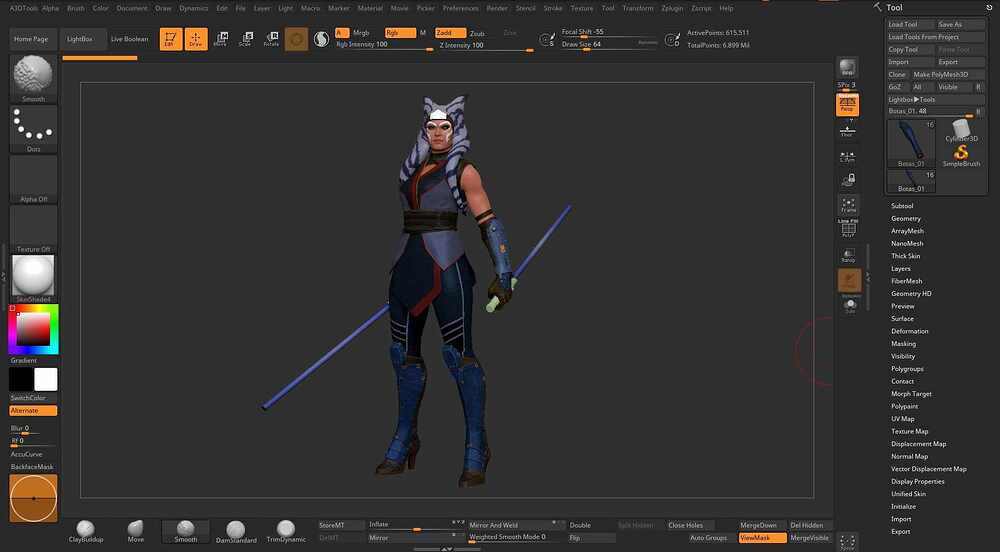Viewport: 1000px width, 552px height.
Task: Expand the Subtool palette section
Action: pos(902,206)
